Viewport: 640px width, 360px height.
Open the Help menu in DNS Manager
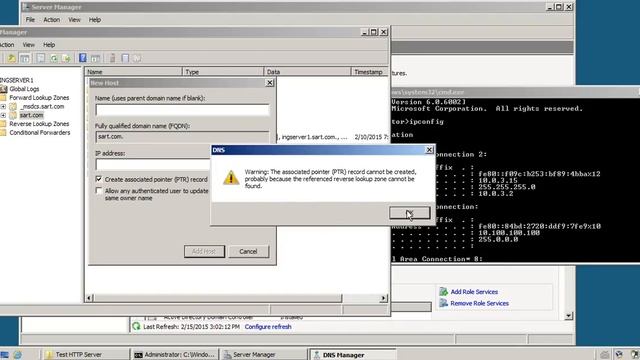(49, 44)
